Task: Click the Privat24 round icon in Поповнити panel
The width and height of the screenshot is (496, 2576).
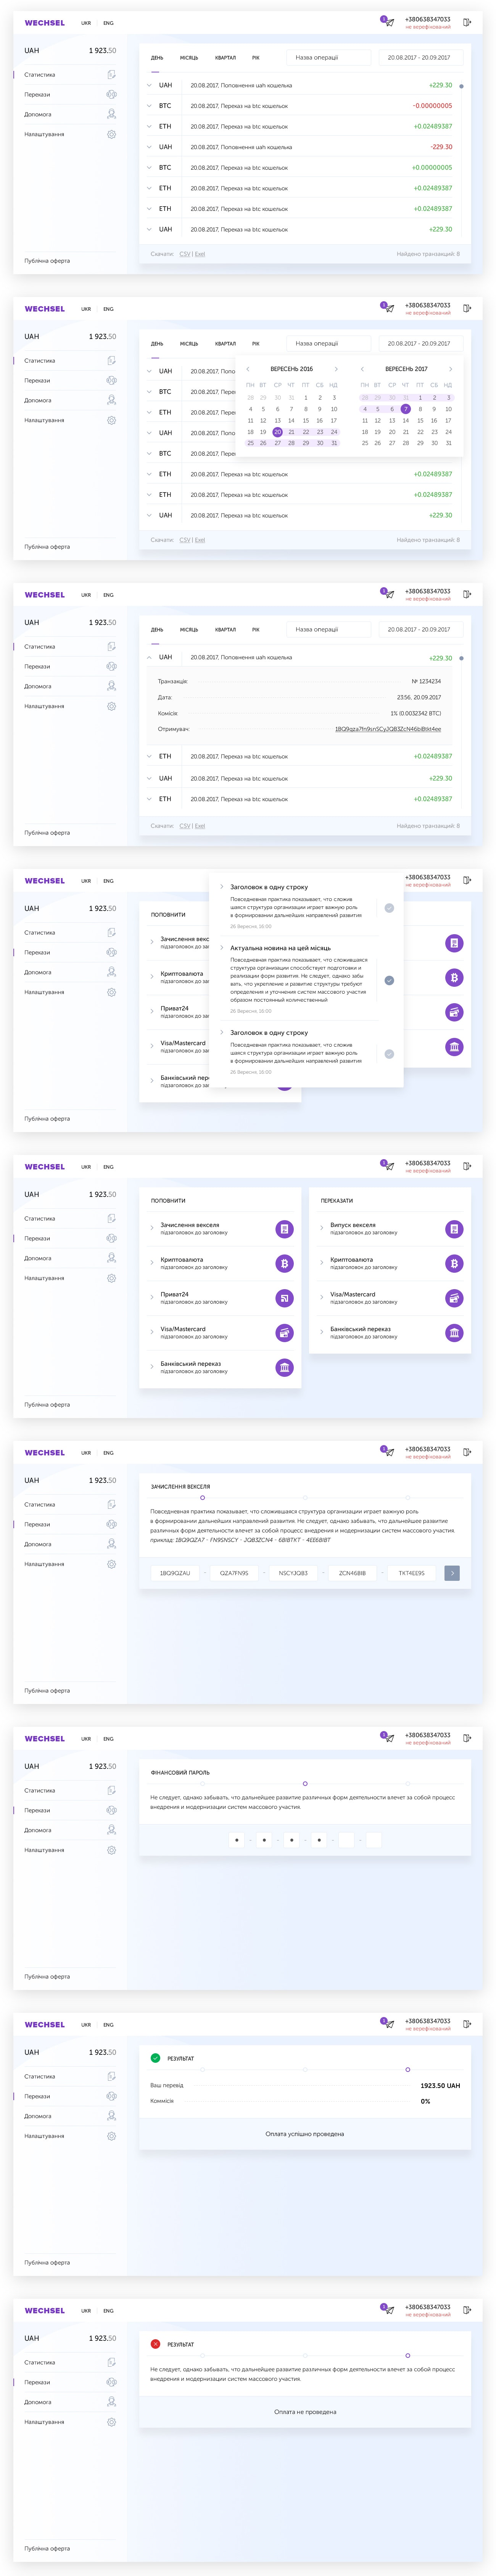Action: point(284,1298)
